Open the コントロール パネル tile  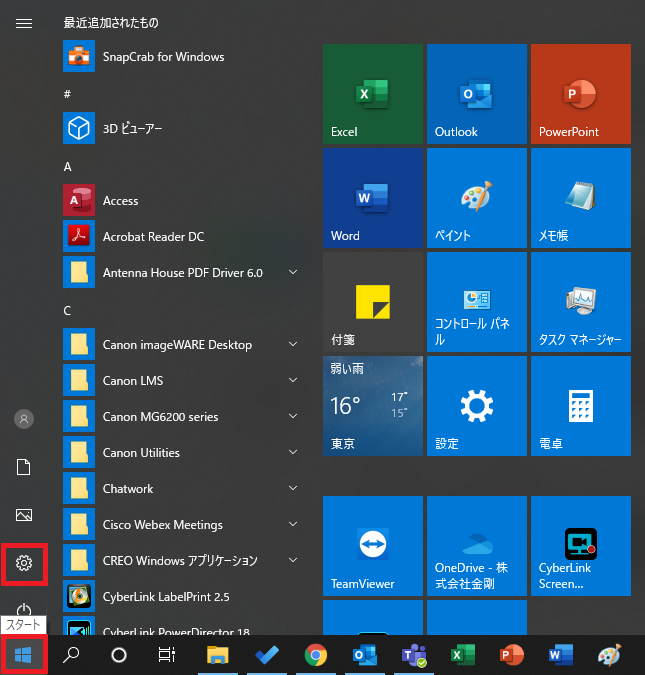(x=477, y=302)
